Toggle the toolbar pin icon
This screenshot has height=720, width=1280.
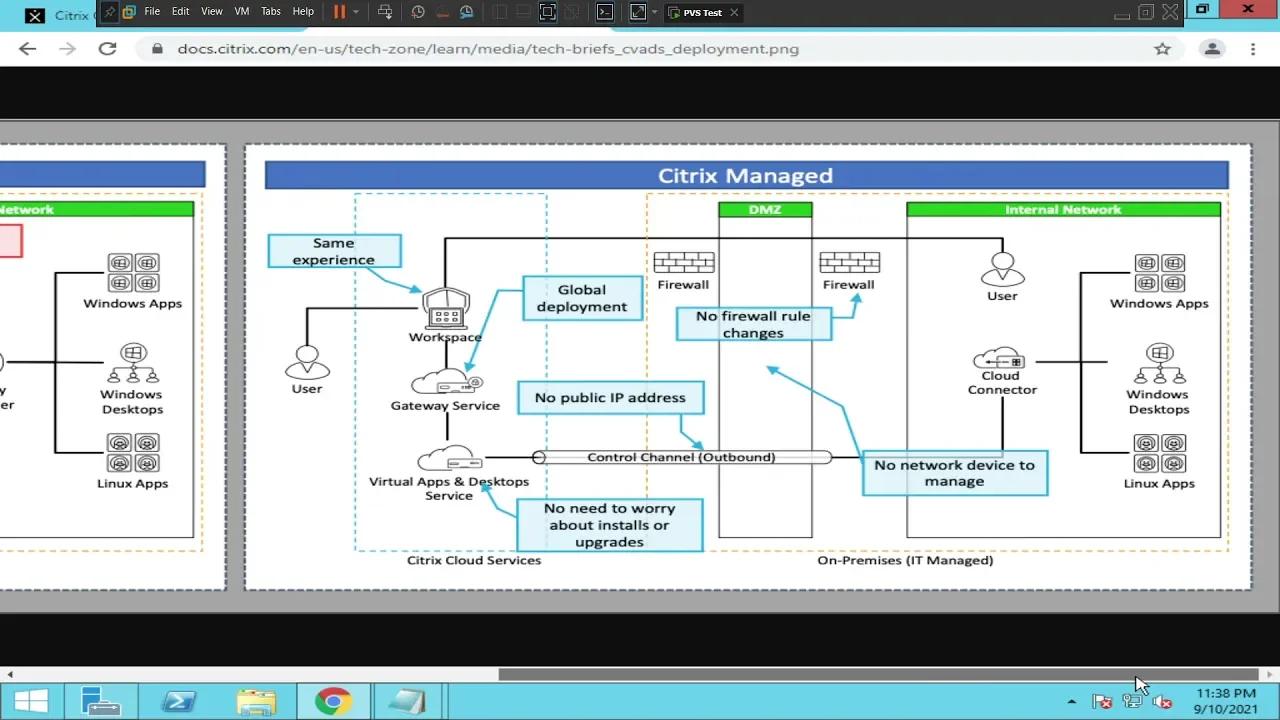point(109,12)
